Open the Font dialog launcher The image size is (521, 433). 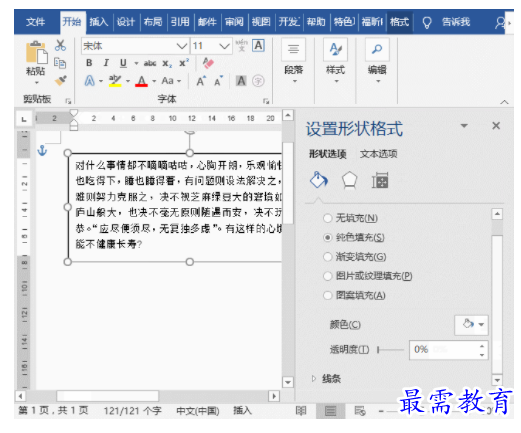coord(266,101)
